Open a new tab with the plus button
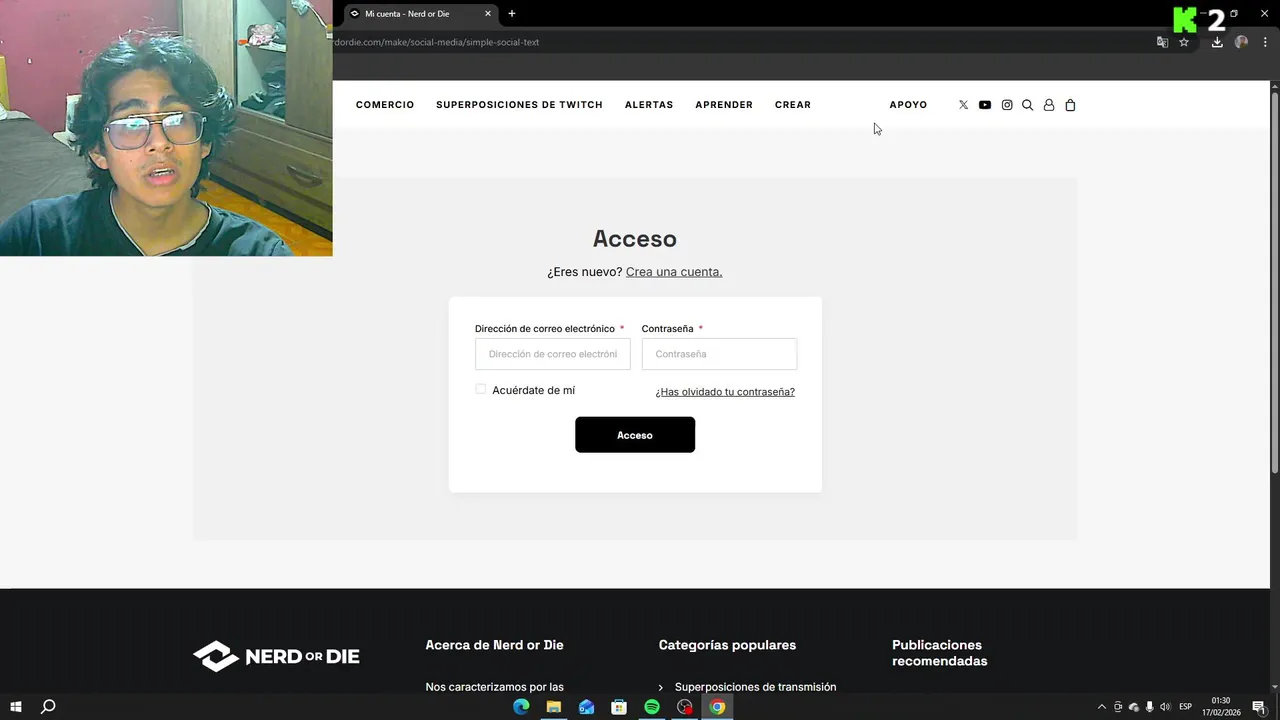Viewport: 1280px width, 720px height. (x=512, y=13)
